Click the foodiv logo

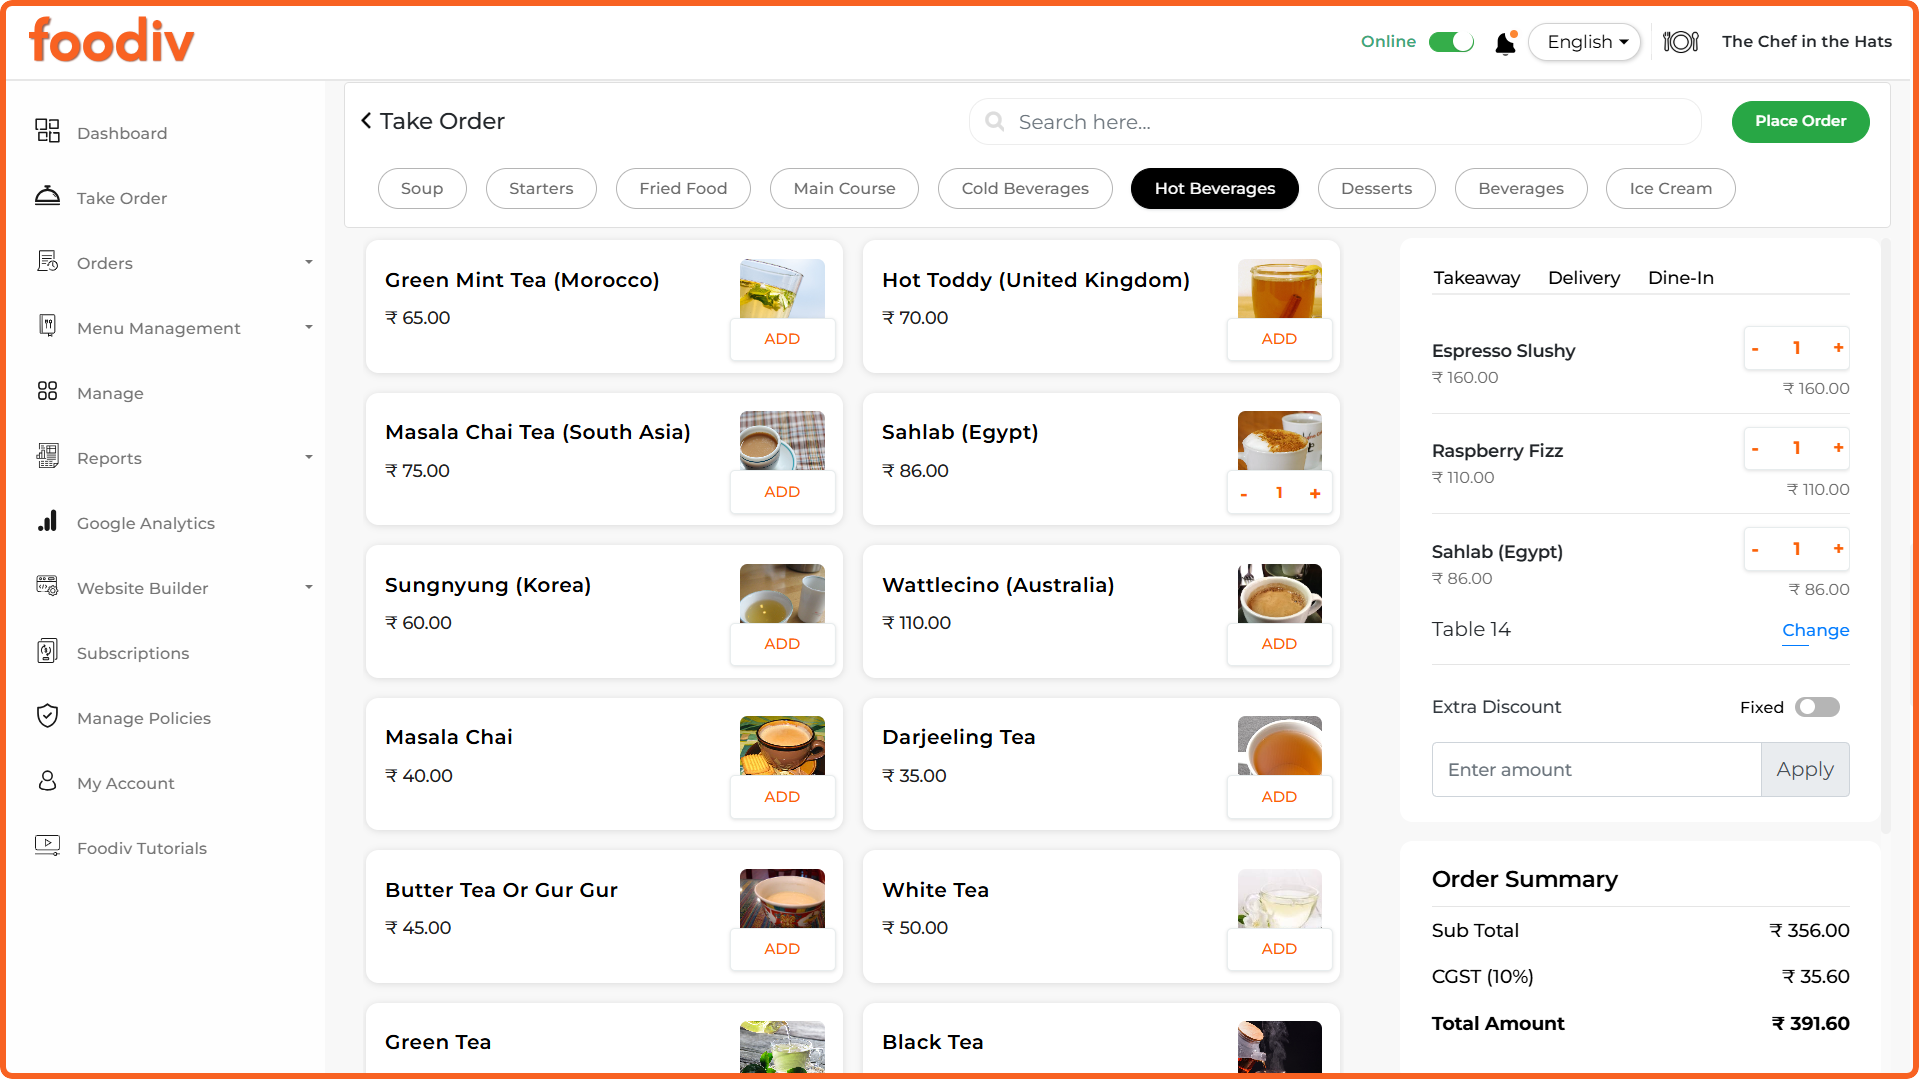coord(112,42)
